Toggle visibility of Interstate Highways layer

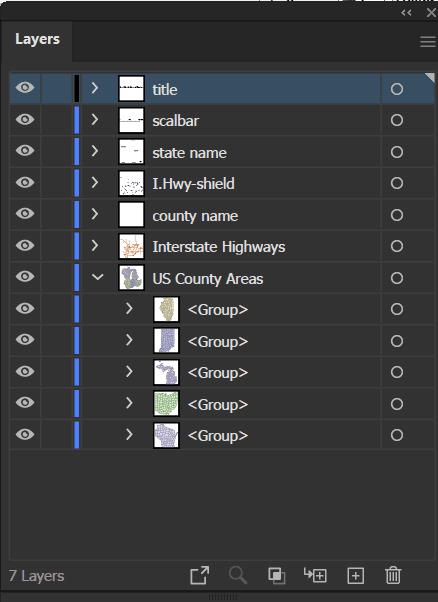coord(25,246)
